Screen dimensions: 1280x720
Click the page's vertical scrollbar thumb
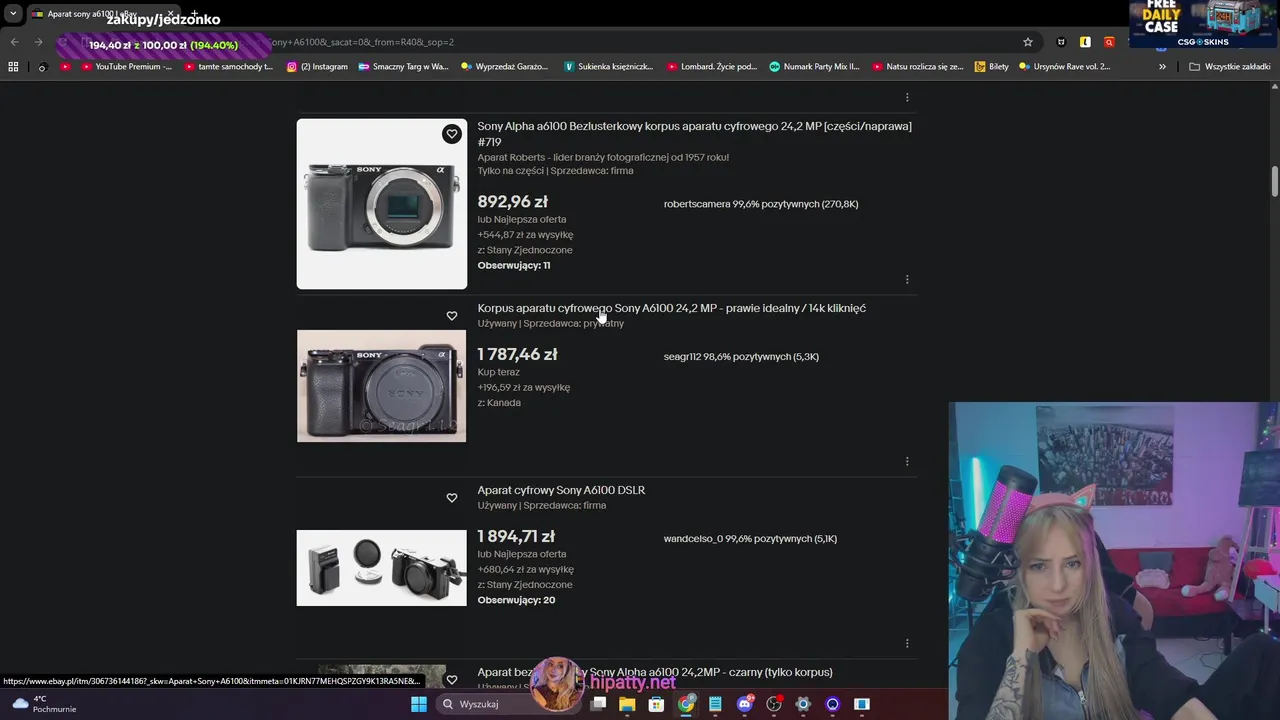click(x=1274, y=181)
